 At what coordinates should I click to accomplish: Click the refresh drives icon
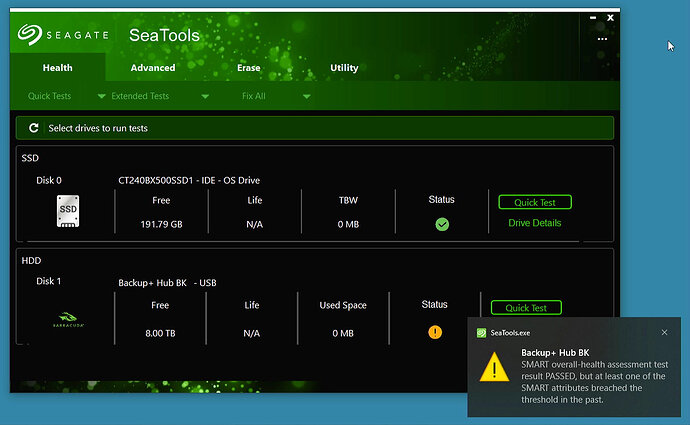pos(34,128)
